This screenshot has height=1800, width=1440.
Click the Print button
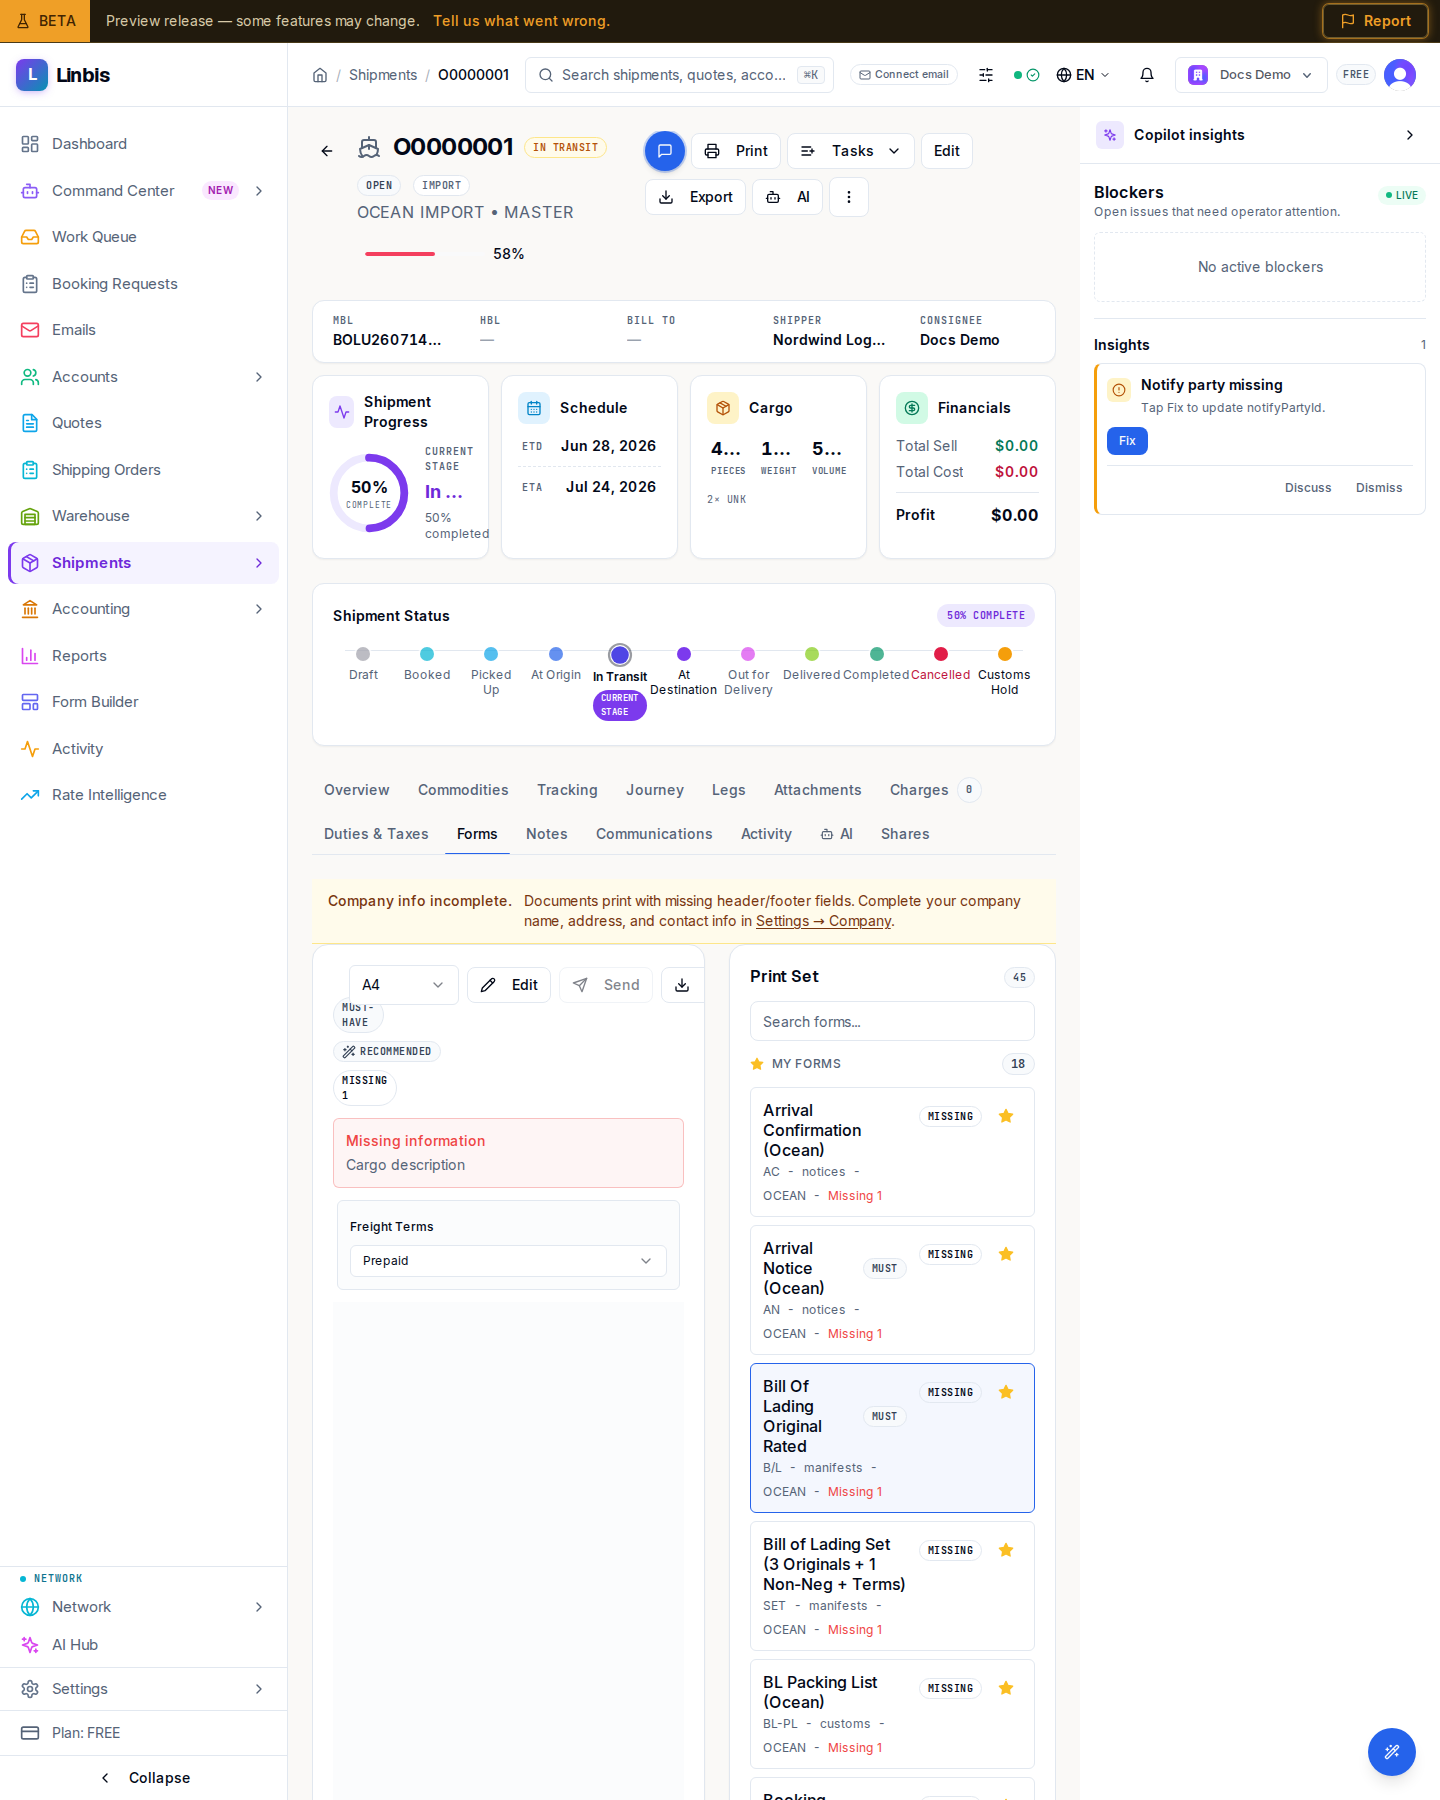coord(736,151)
